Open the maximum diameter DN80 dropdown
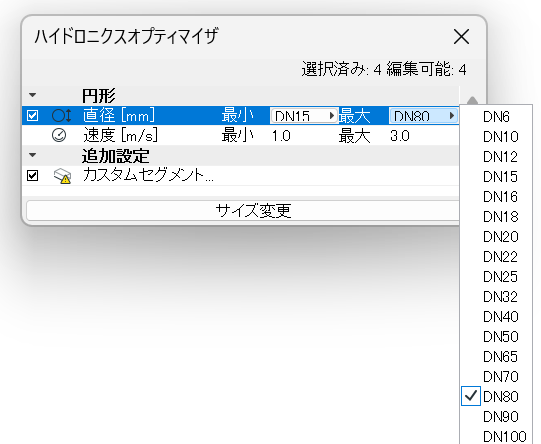The width and height of the screenshot is (541, 444). click(424, 116)
